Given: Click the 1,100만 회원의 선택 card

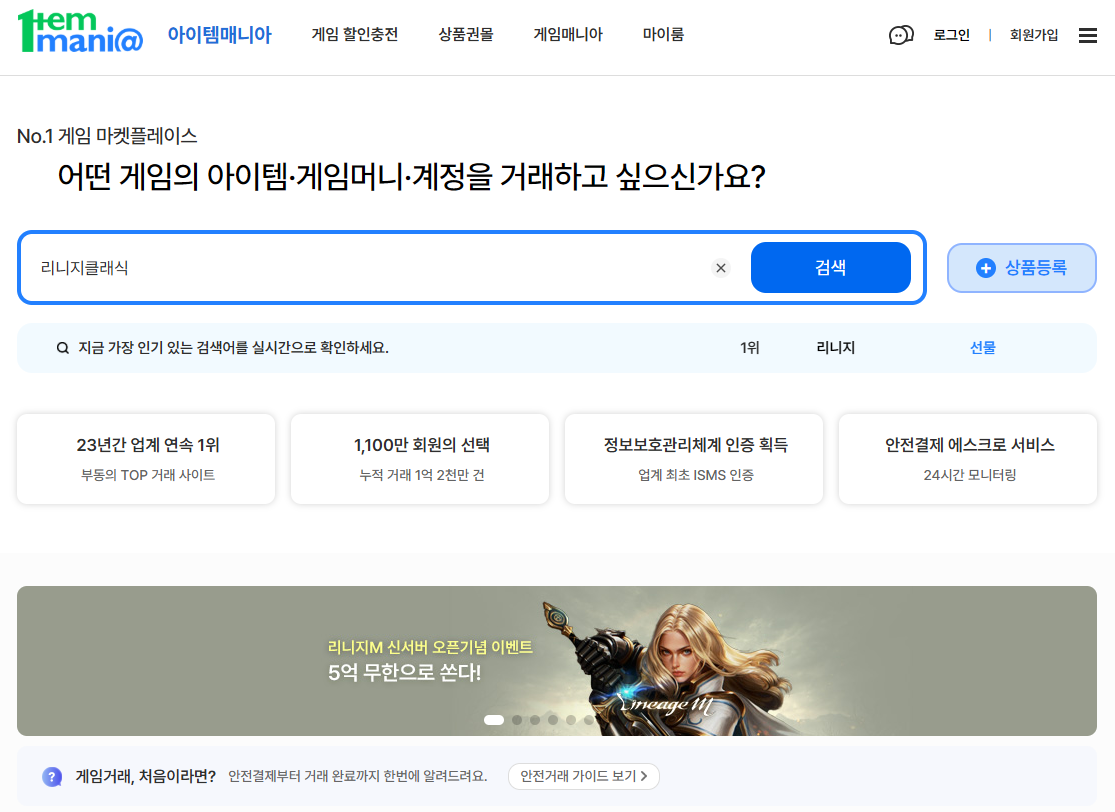Looking at the screenshot, I should [420, 459].
